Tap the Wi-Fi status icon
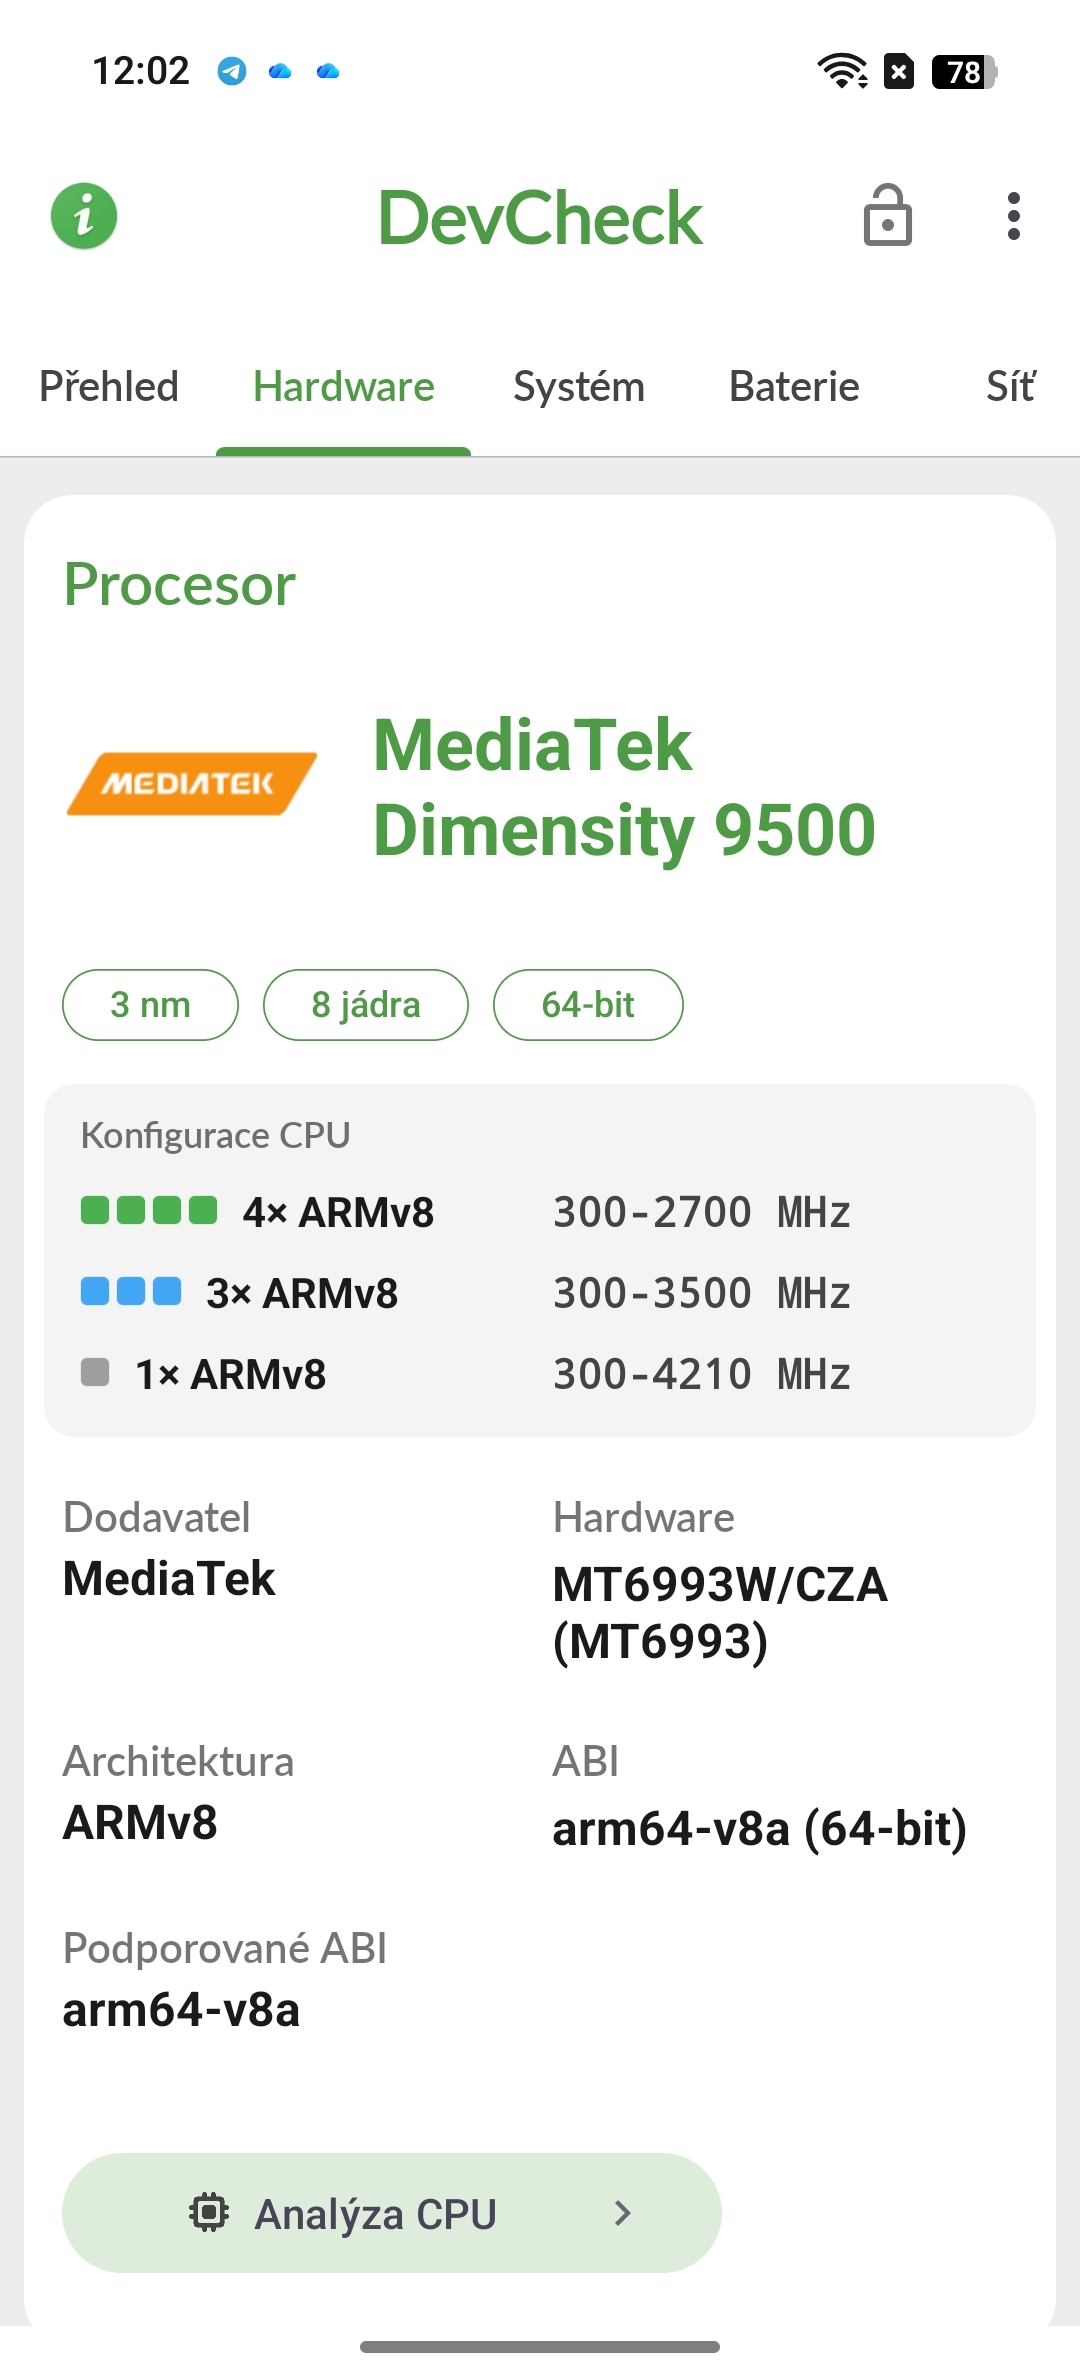The width and height of the screenshot is (1080, 2374). pos(842,71)
